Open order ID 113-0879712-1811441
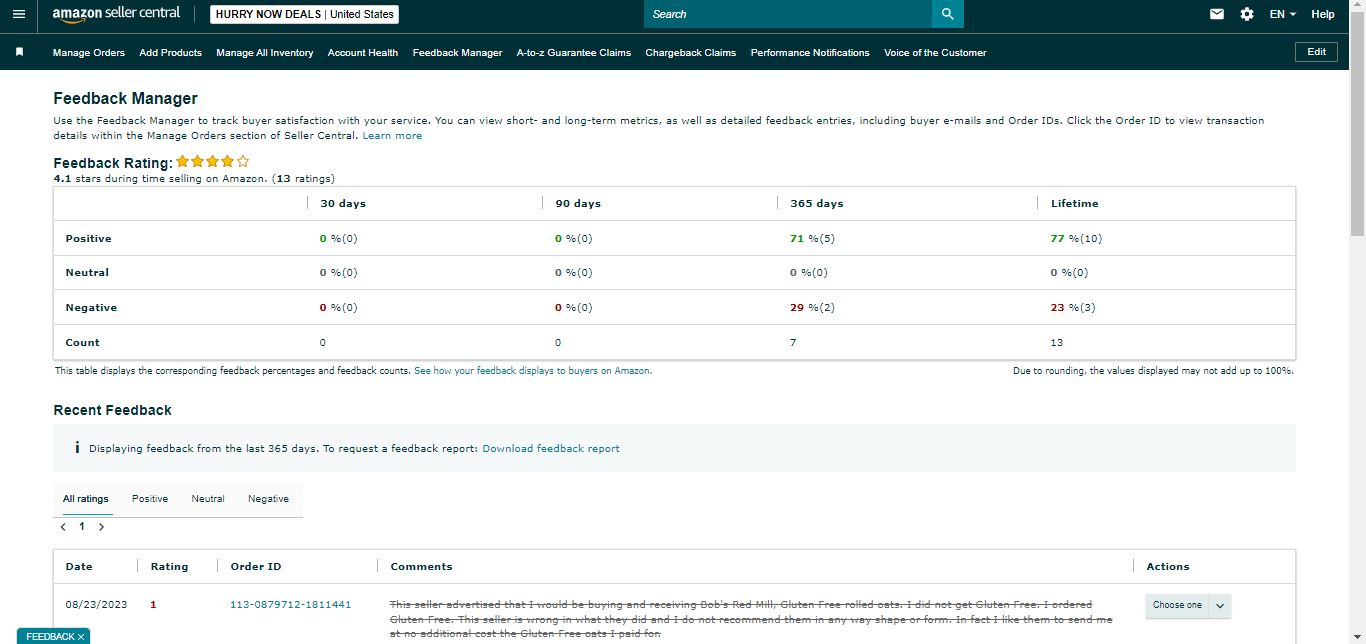This screenshot has width=1366, height=644. pos(290,604)
